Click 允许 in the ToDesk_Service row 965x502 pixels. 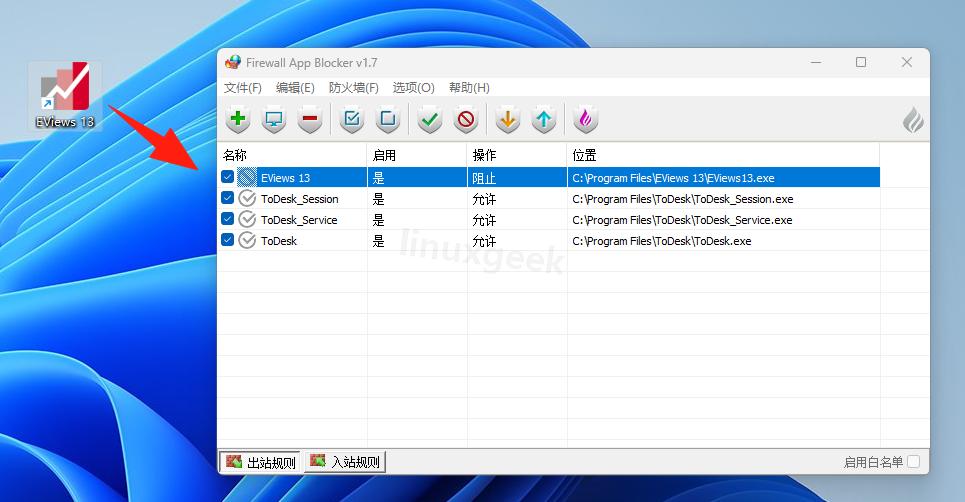(484, 220)
